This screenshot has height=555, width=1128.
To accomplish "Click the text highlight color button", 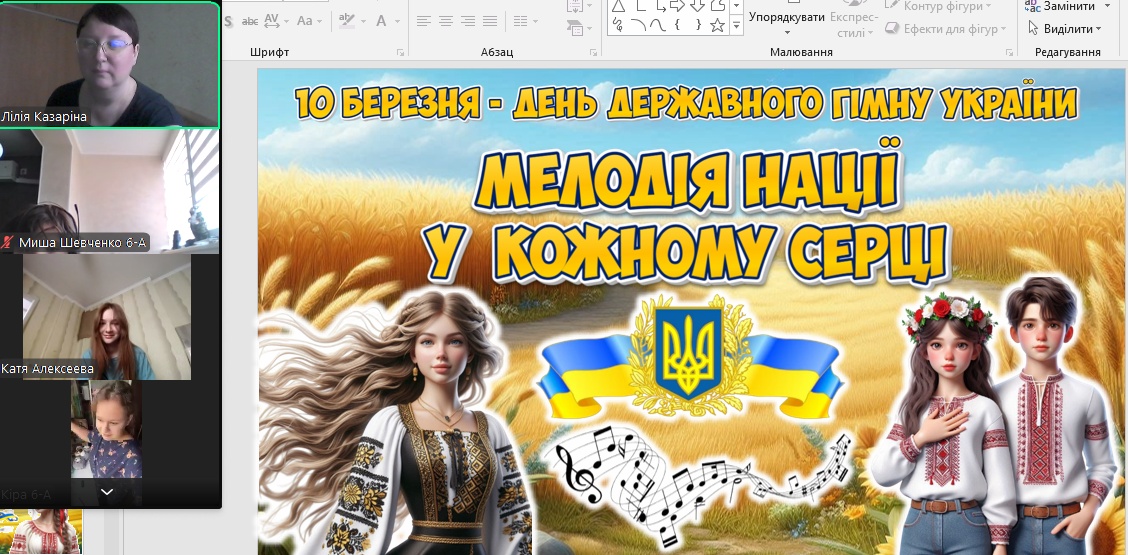I will click(346, 21).
